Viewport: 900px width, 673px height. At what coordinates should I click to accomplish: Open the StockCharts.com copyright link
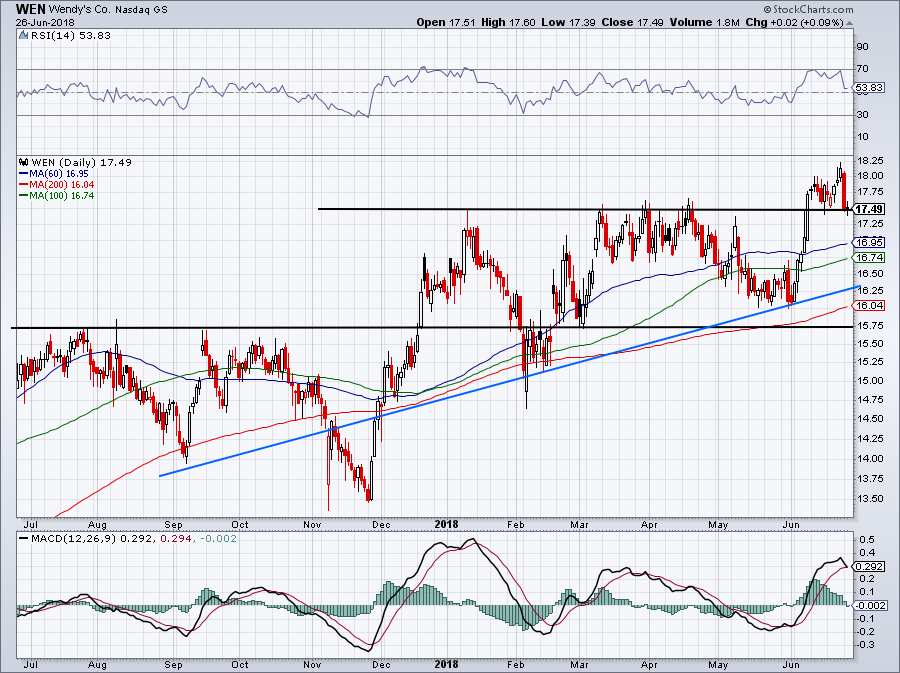point(808,9)
